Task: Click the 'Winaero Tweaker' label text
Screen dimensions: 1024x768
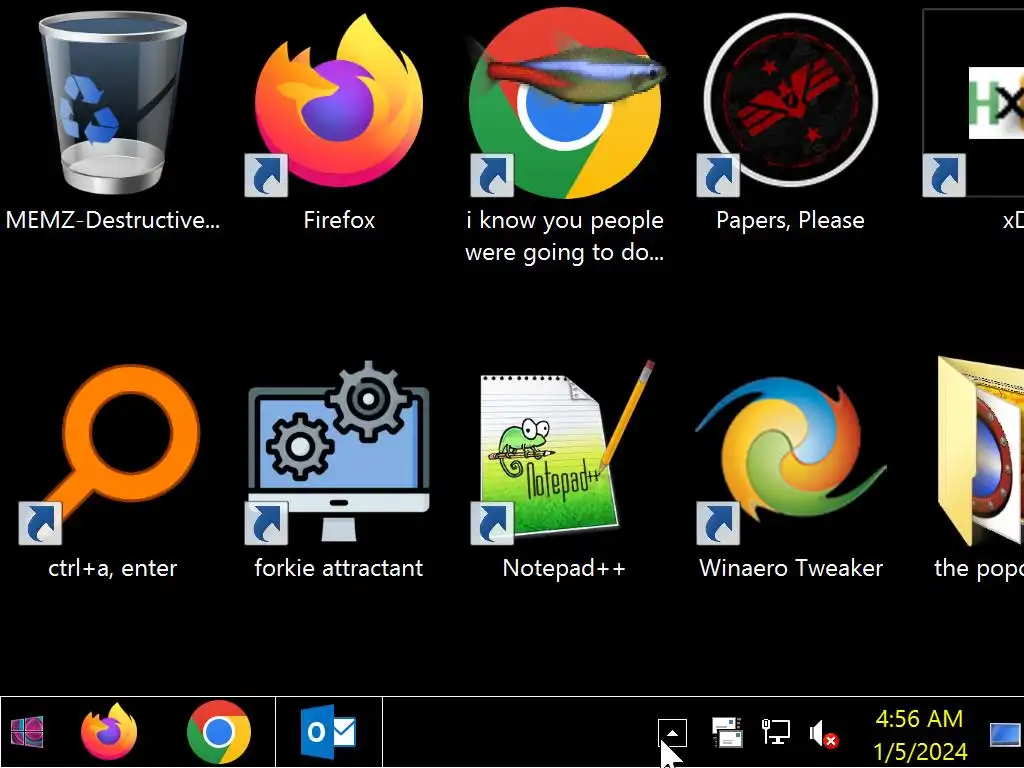Action: point(791,568)
